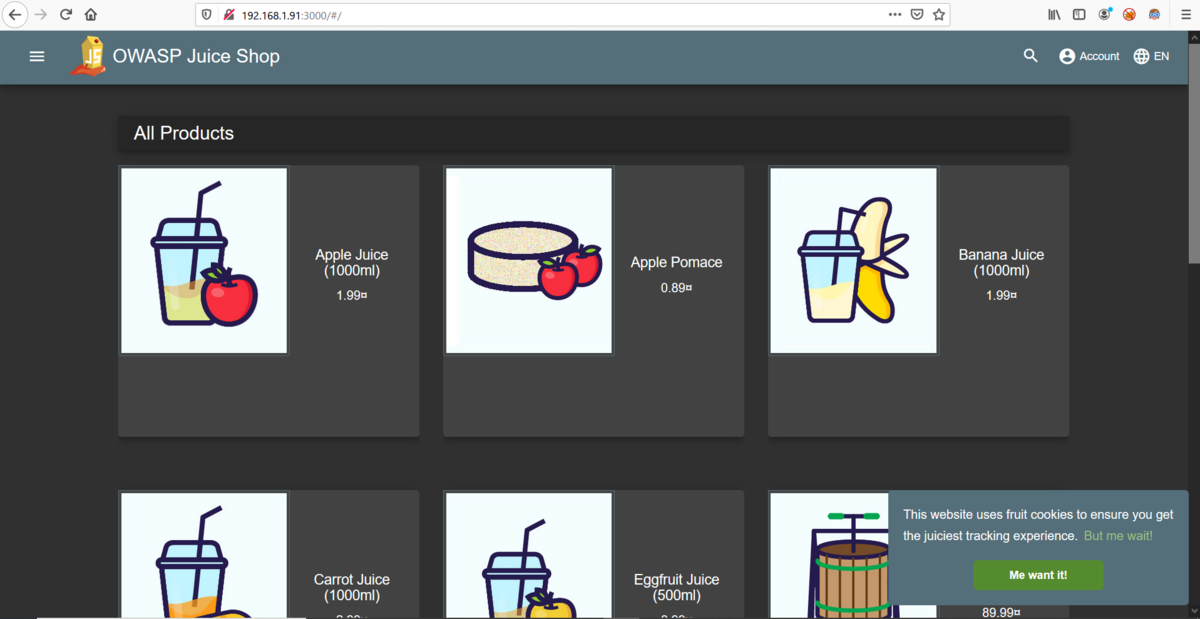Open the page actions three-dot menu
1200x619 pixels.
tap(895, 15)
